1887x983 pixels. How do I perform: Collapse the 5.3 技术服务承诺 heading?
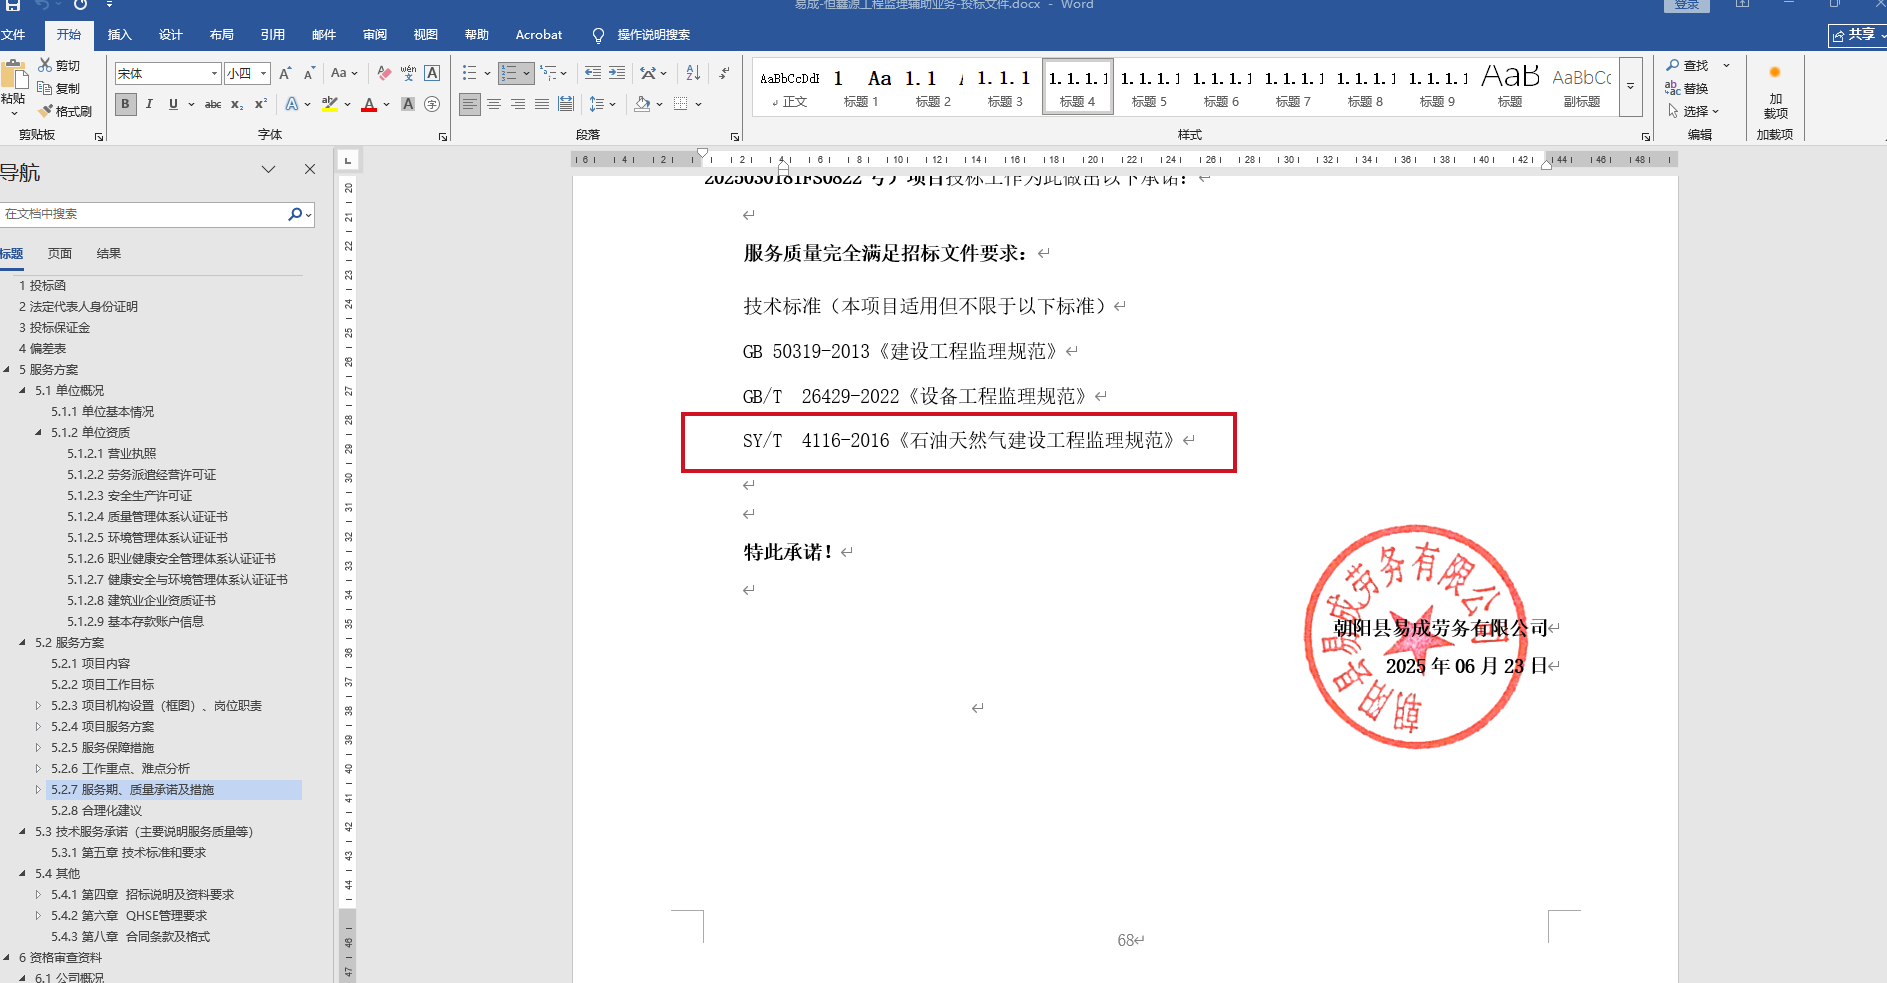23,832
